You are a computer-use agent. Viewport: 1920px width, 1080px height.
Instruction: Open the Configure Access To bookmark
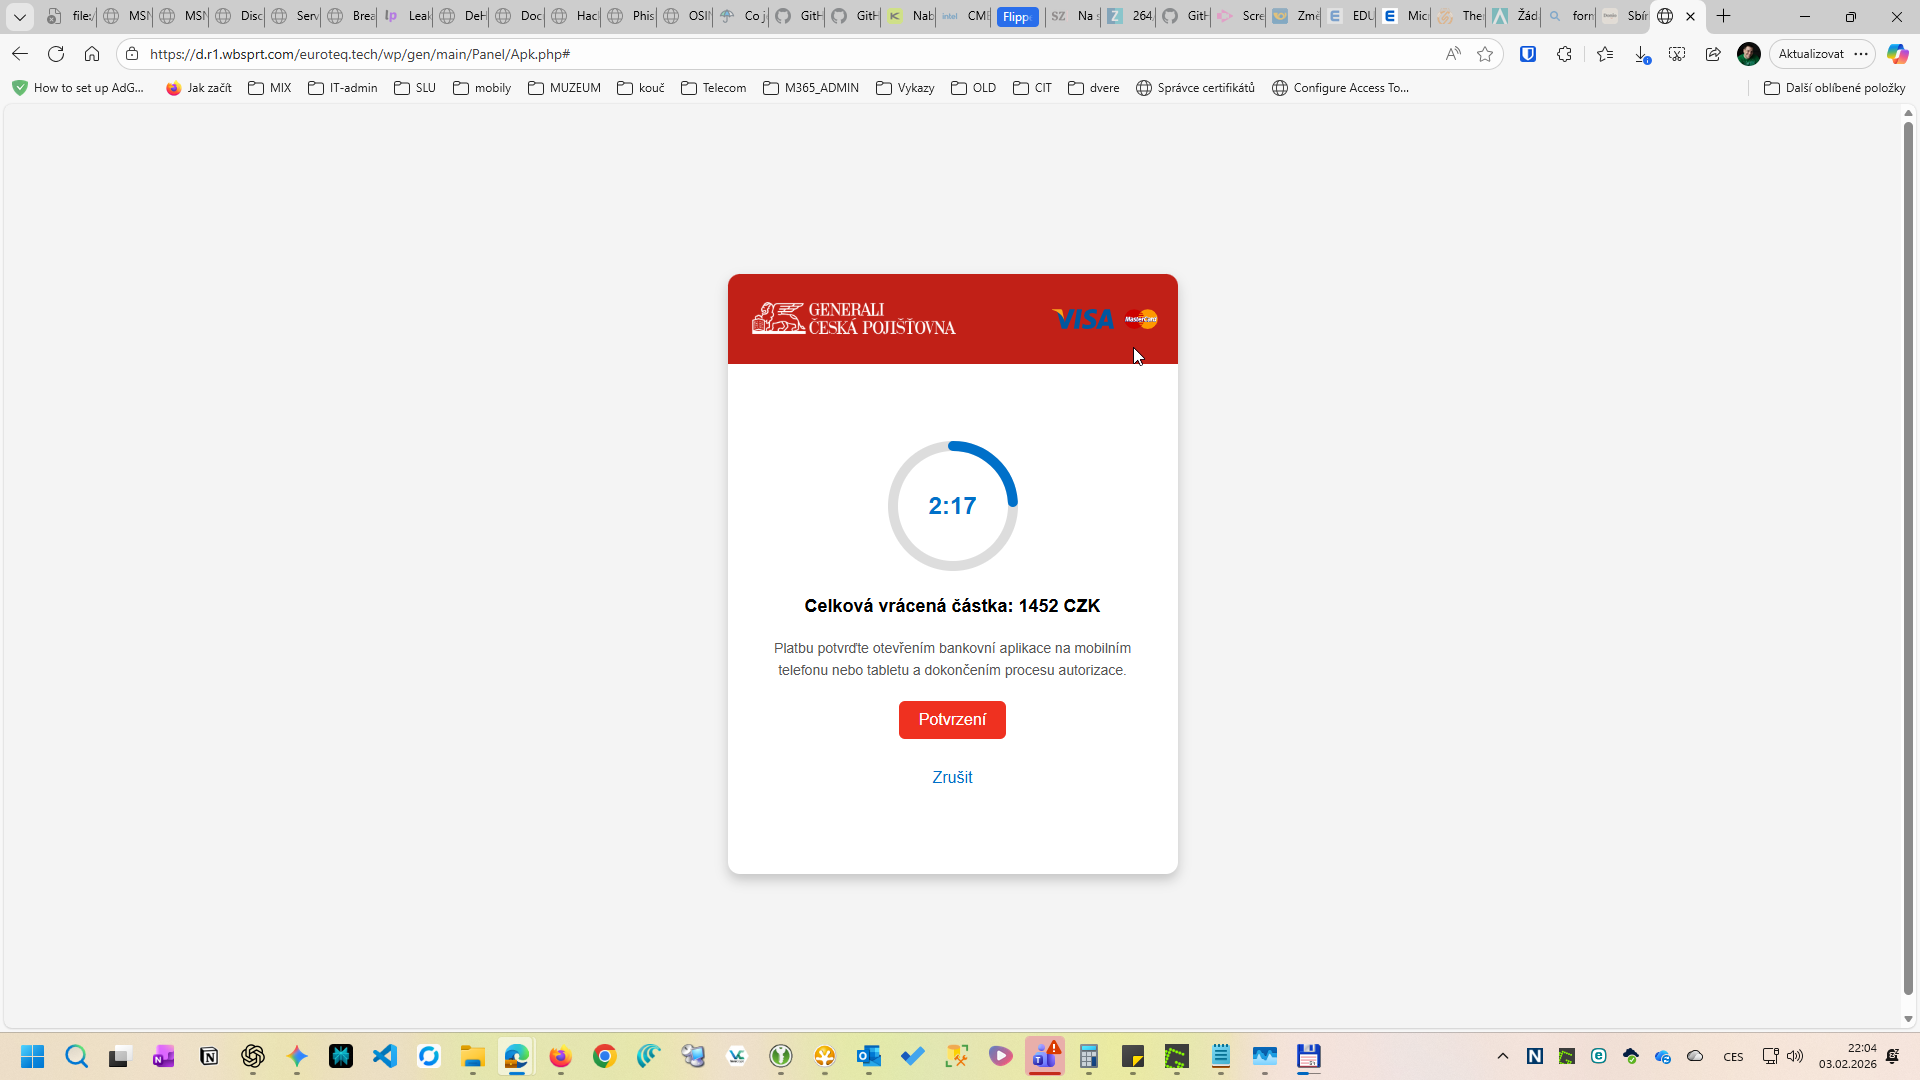pyautogui.click(x=1340, y=88)
